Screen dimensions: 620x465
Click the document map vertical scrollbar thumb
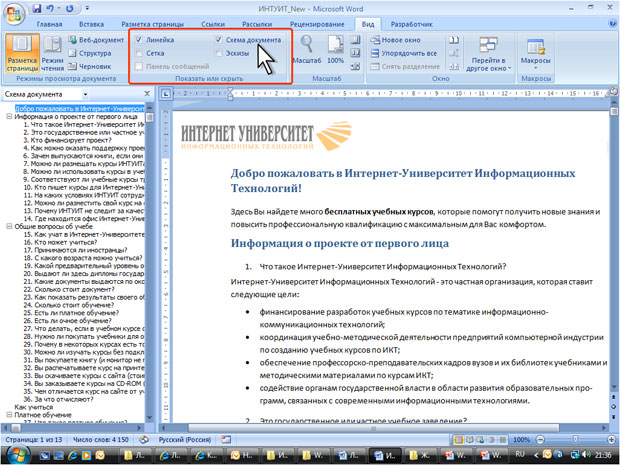tap(149, 117)
